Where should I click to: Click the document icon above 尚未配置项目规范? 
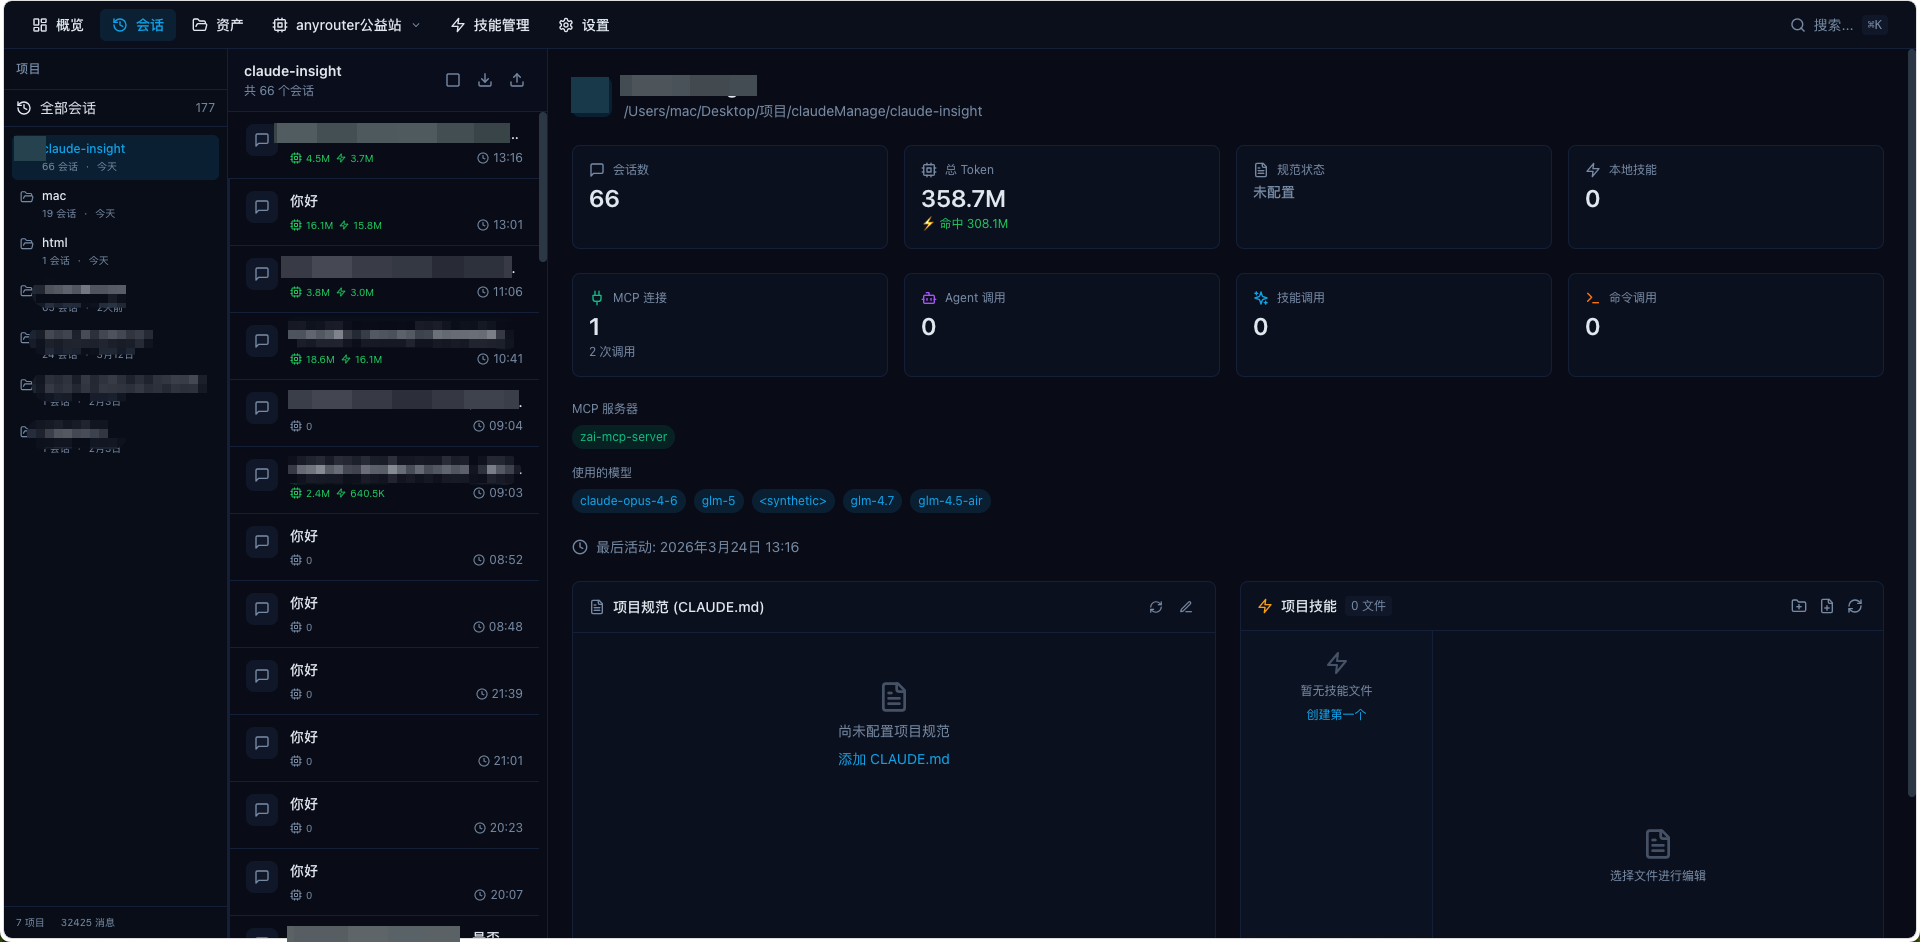894,697
